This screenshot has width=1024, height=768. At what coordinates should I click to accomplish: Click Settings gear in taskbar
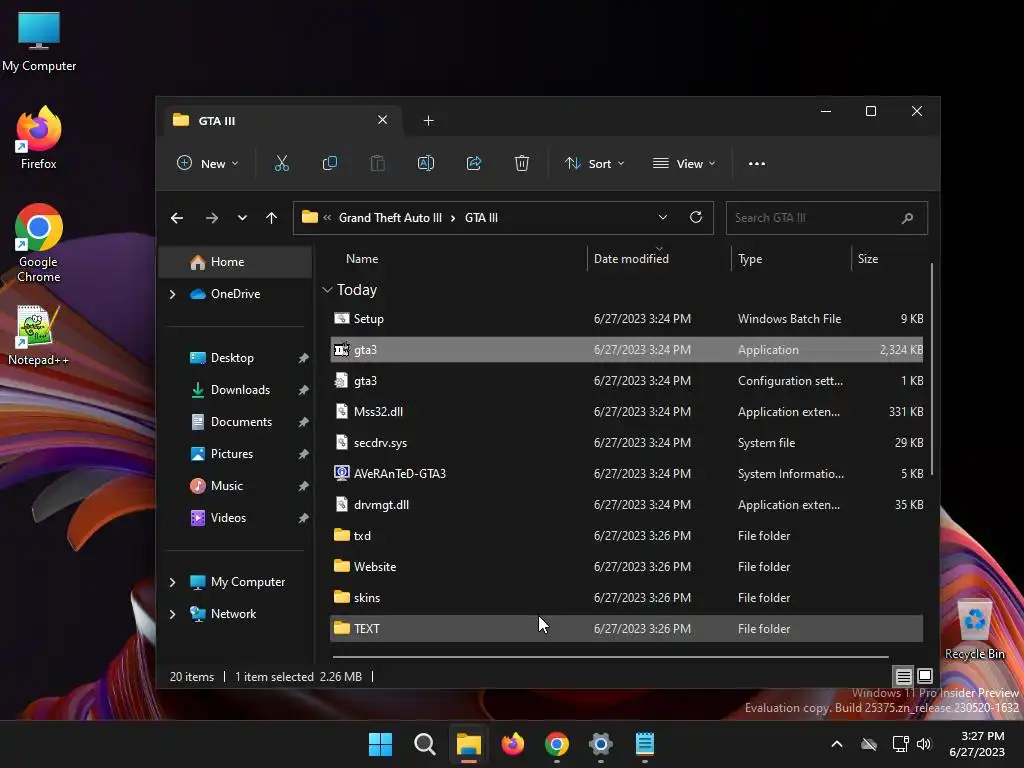(600, 744)
